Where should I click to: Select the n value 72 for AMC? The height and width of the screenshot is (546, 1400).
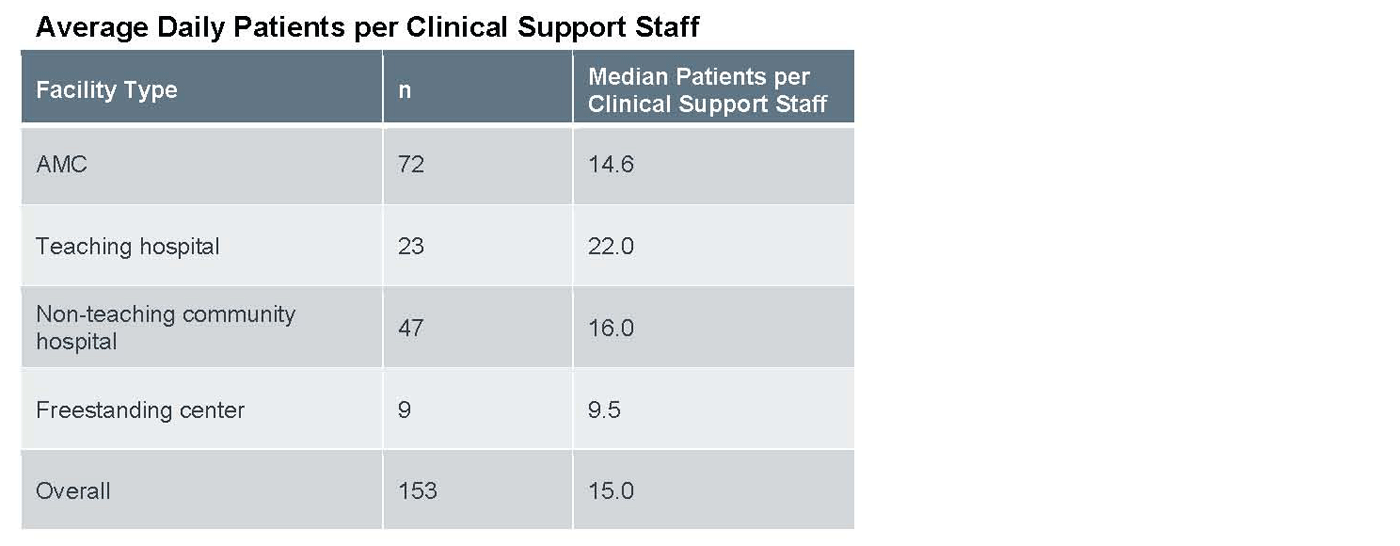[411, 164]
